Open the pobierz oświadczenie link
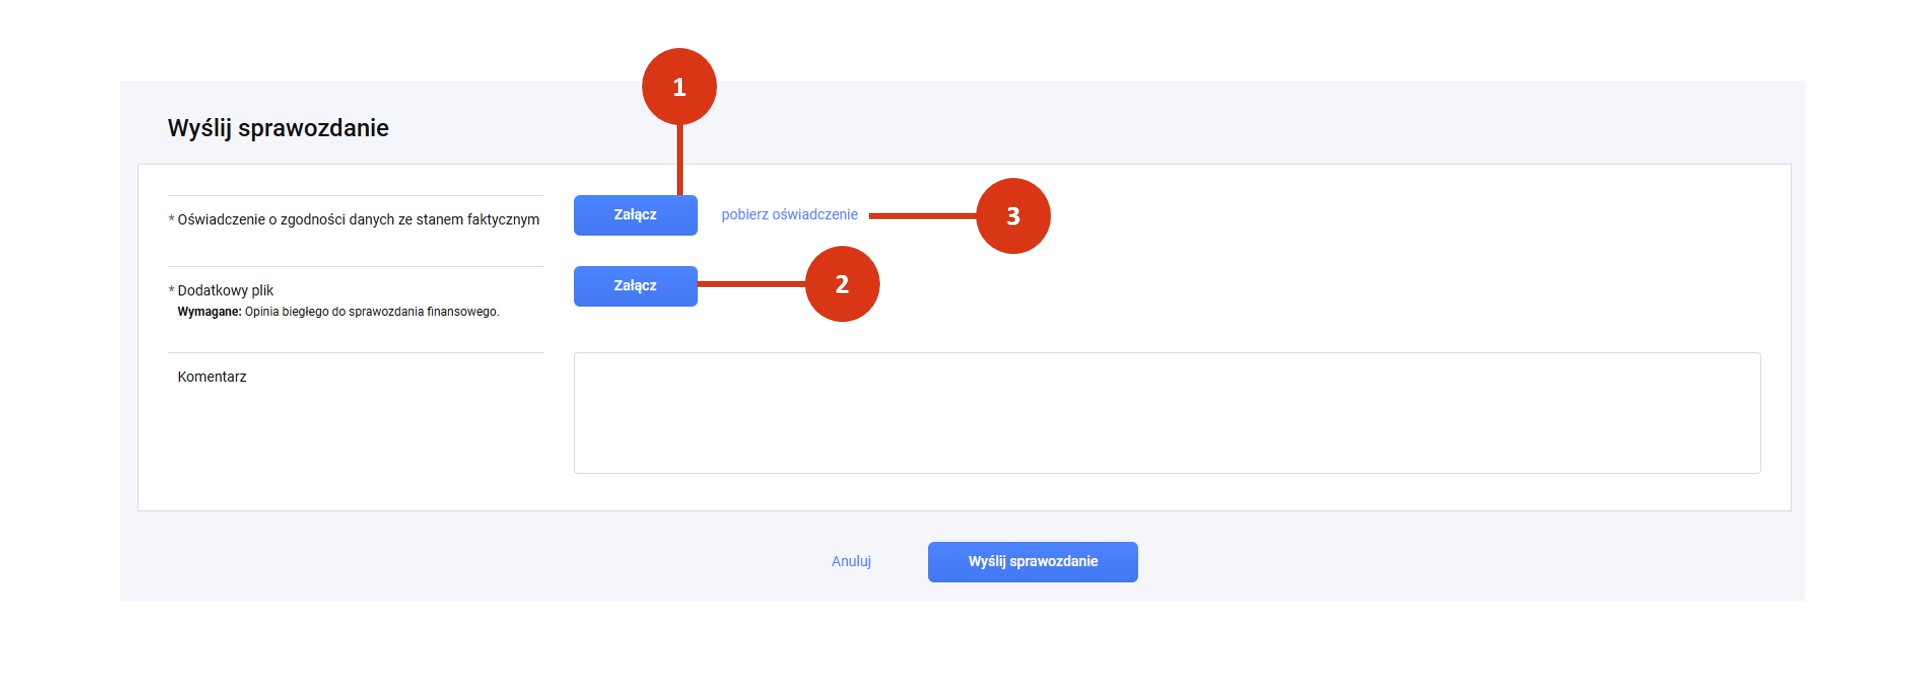This screenshot has width=1918, height=693. click(x=789, y=215)
